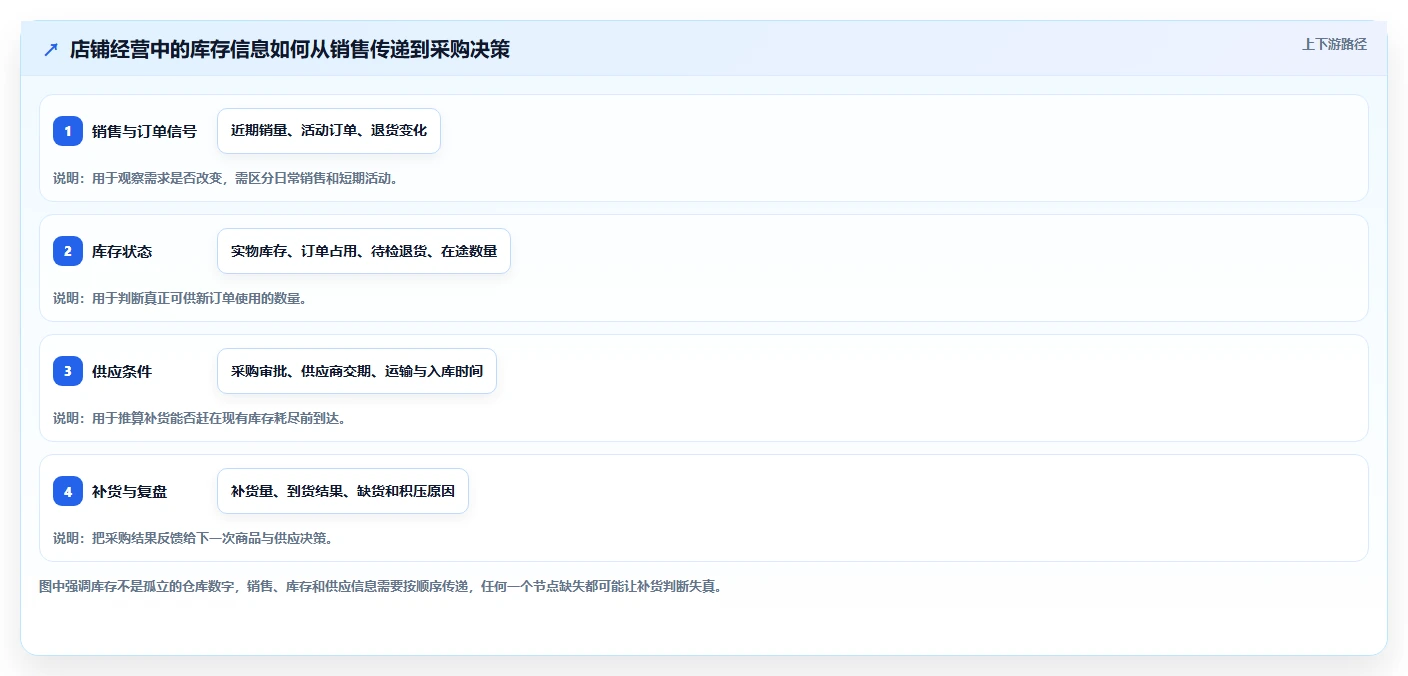The width and height of the screenshot is (1408, 676).
Task: Click the chip 采购审批、供应商交期、运输与入库时间
Action: point(357,371)
